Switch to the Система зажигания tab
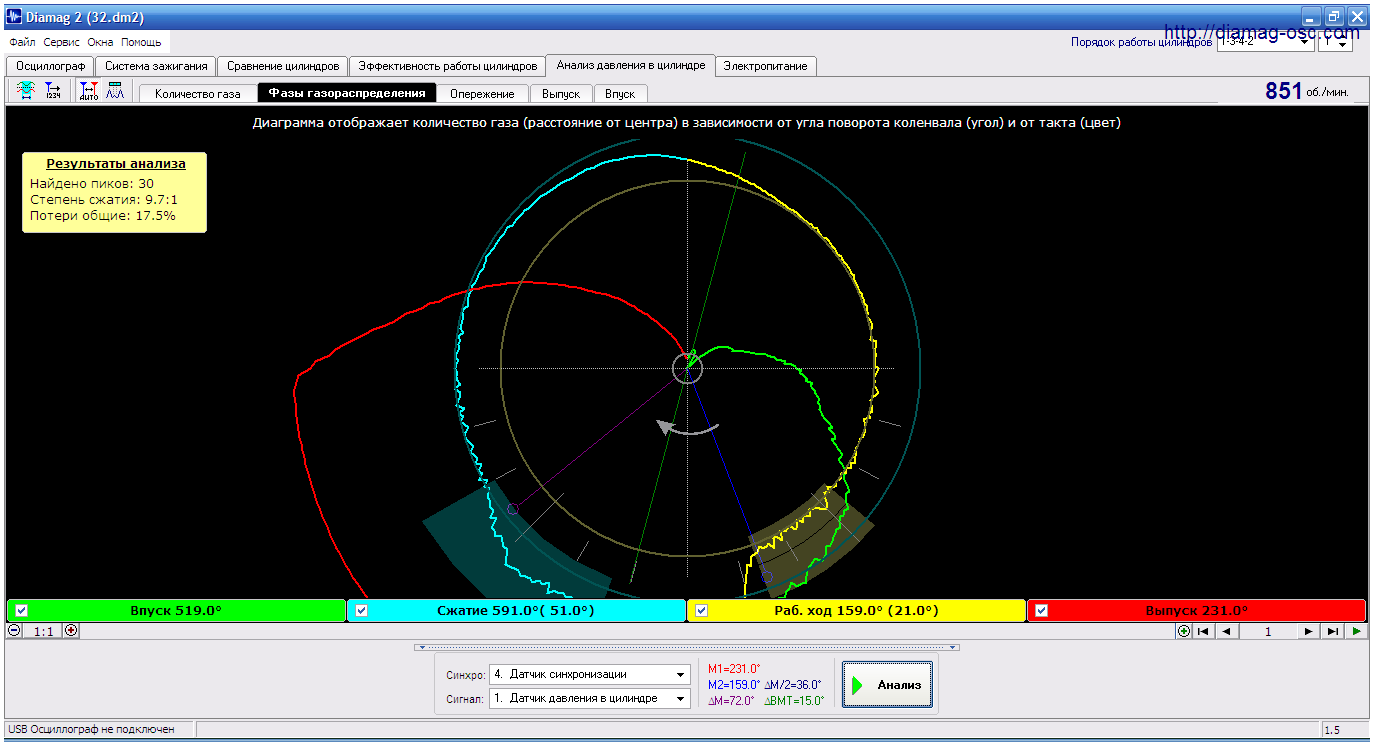Screen dimensions: 1374x742 (x=156, y=66)
